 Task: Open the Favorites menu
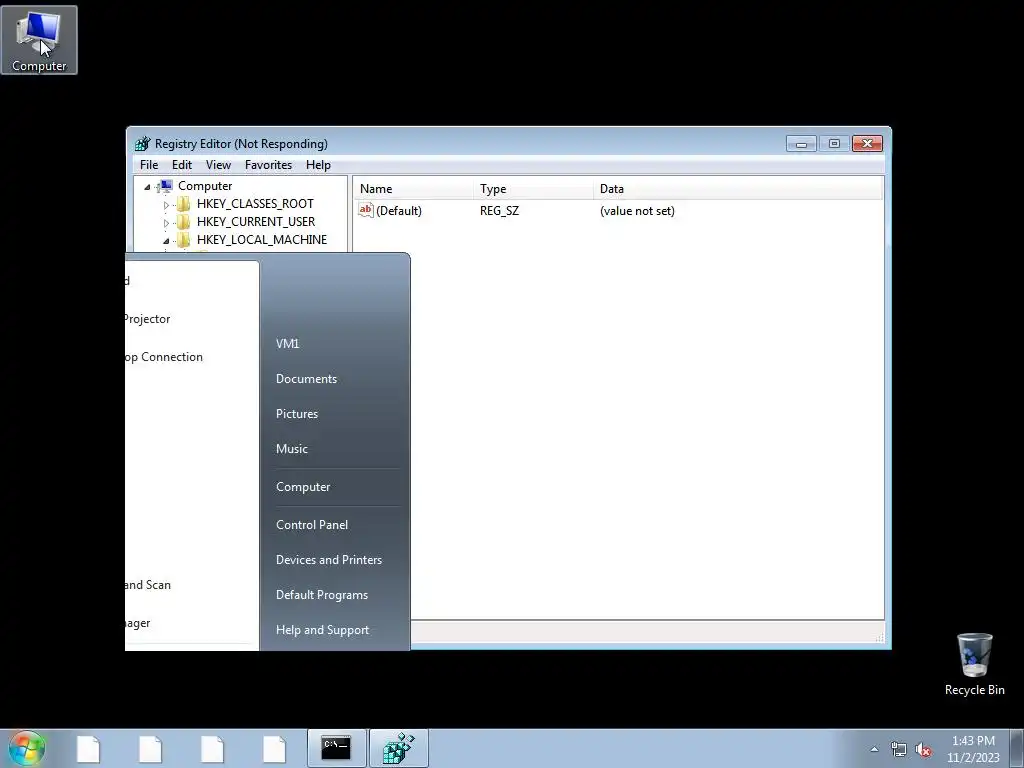point(268,165)
